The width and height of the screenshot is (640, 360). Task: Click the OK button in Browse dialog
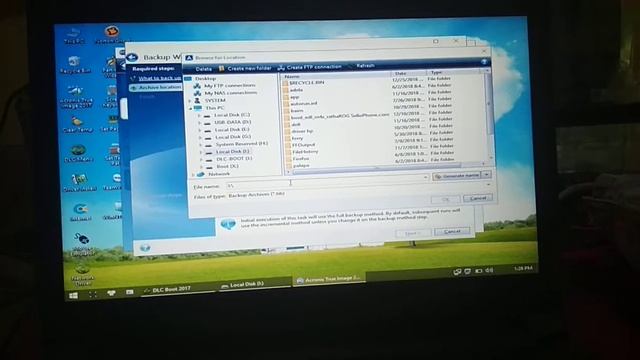445,199
